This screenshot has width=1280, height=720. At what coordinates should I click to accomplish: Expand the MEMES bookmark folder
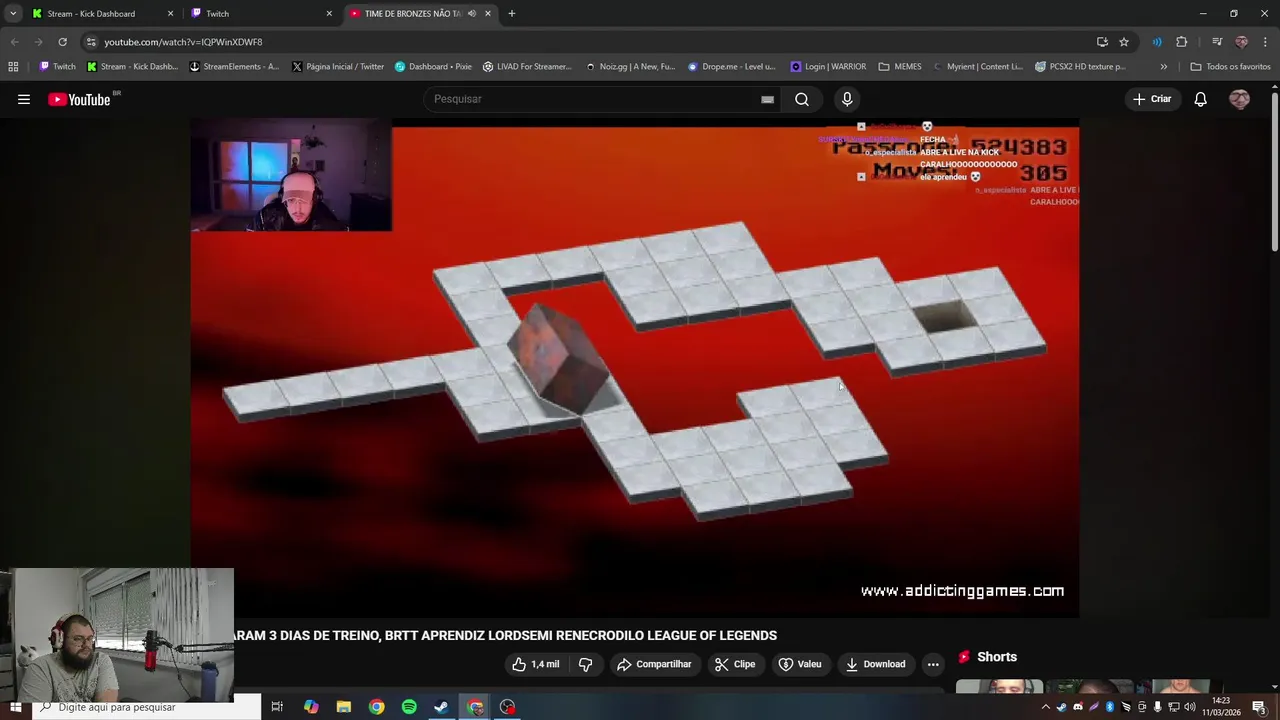coord(900,67)
